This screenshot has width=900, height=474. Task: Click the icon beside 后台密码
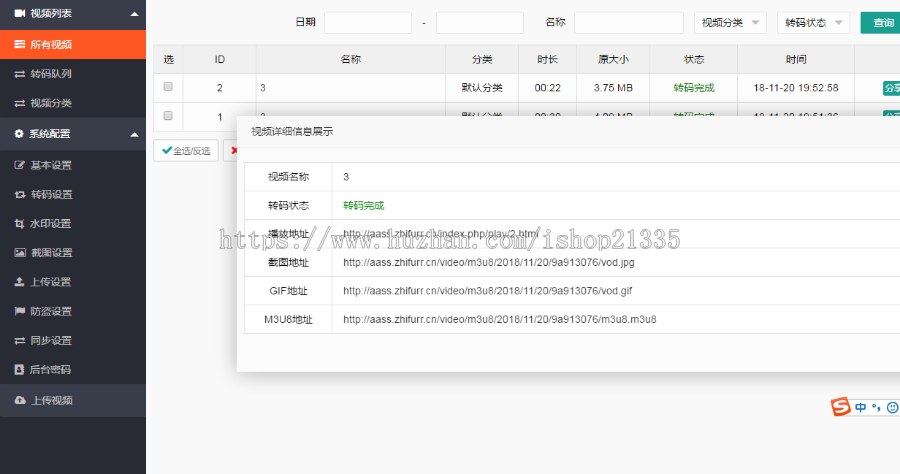pos(19,370)
